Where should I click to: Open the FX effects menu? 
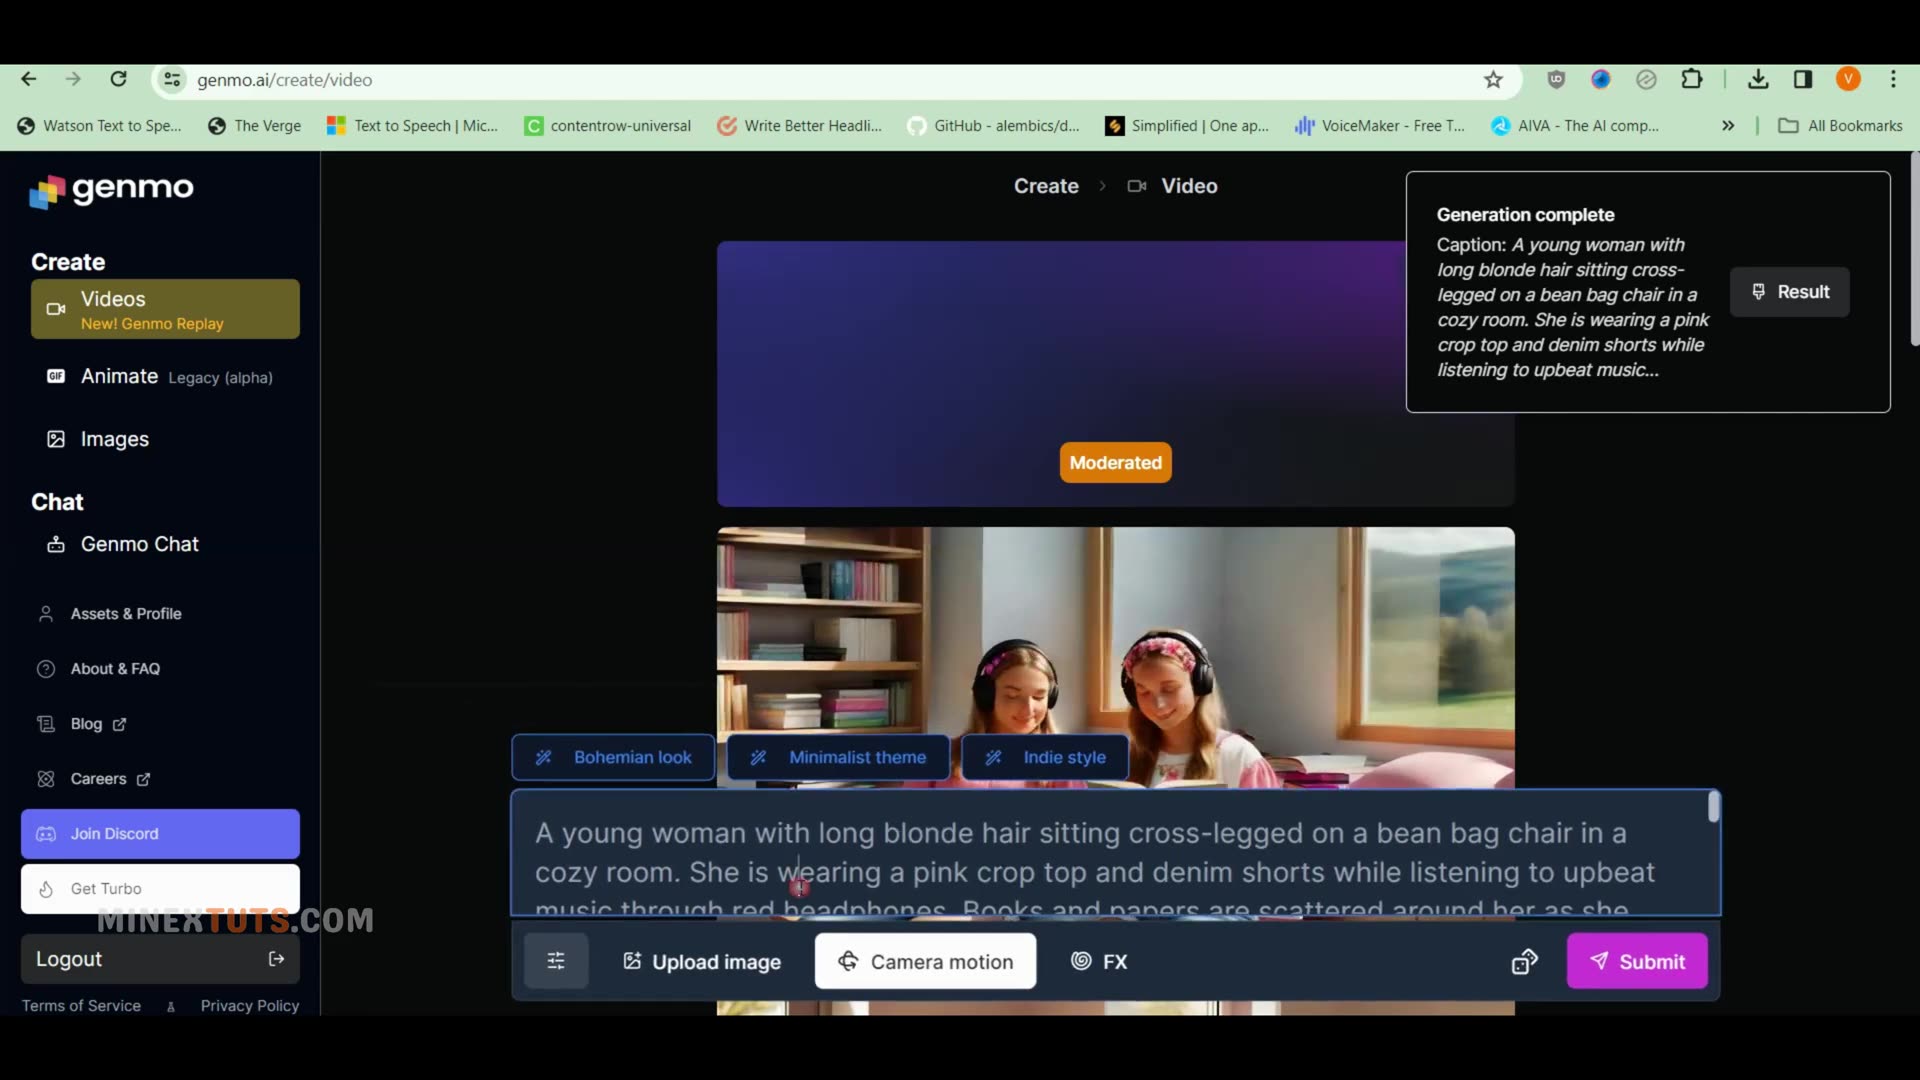[1099, 961]
